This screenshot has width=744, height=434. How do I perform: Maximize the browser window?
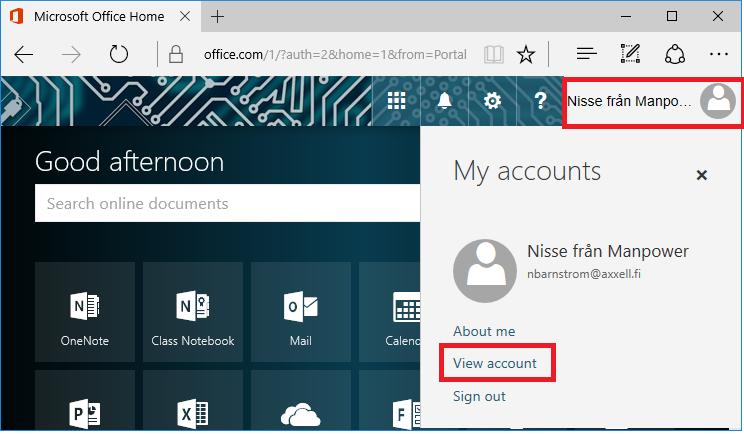tap(672, 17)
